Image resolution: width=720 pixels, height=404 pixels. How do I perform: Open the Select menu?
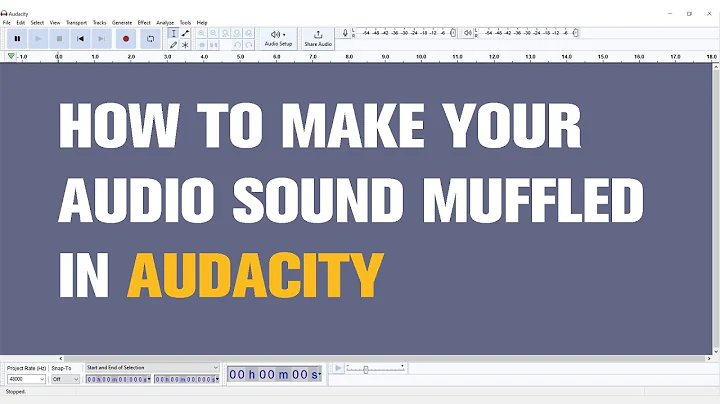coord(37,22)
